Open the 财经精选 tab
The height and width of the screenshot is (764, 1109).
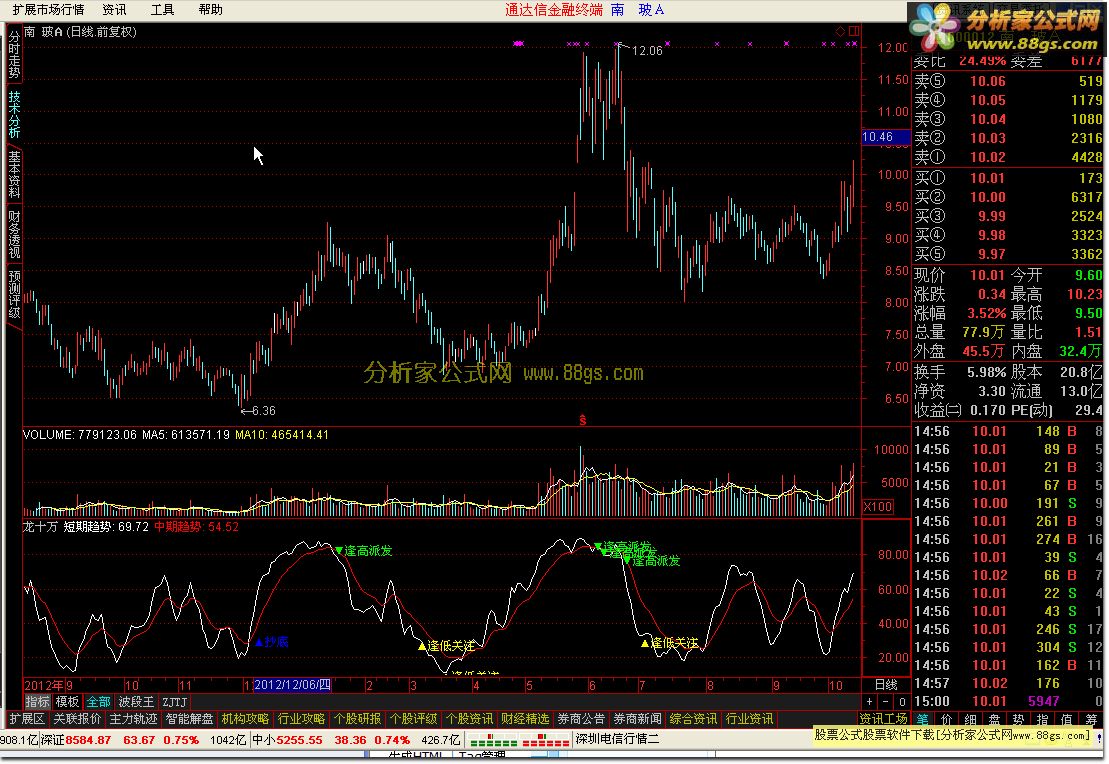(525, 719)
